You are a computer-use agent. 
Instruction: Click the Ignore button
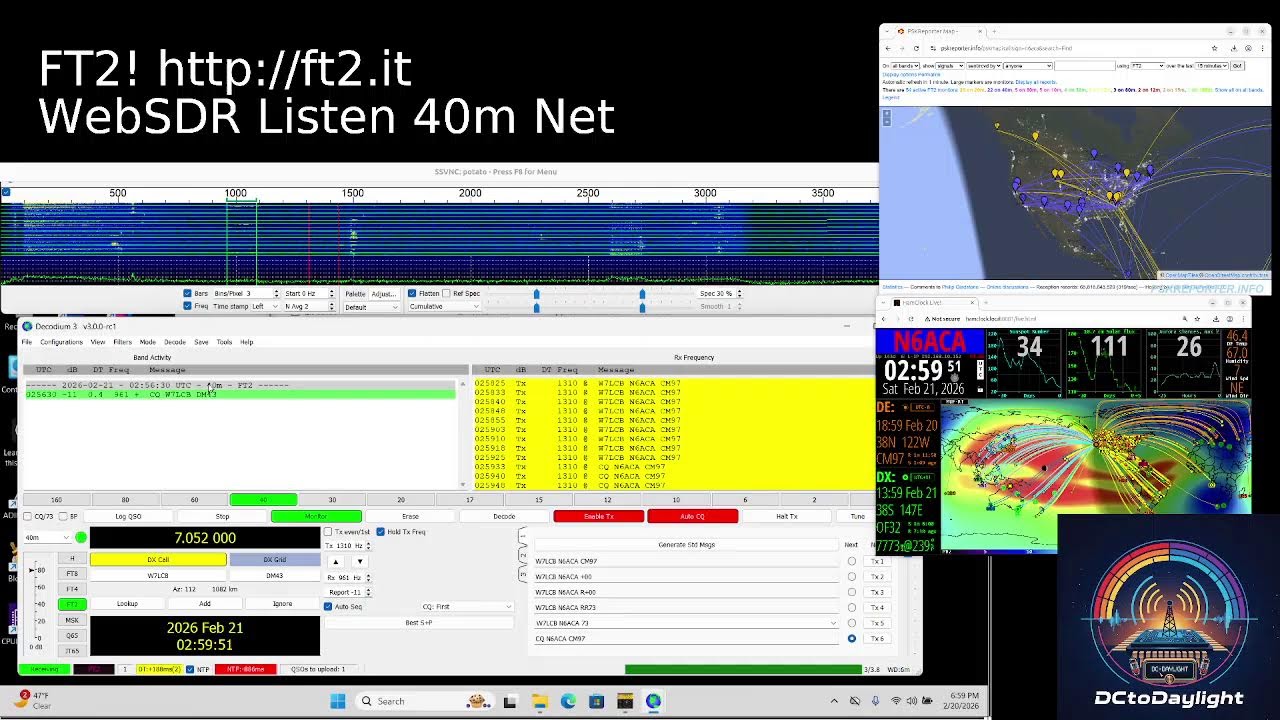283,604
